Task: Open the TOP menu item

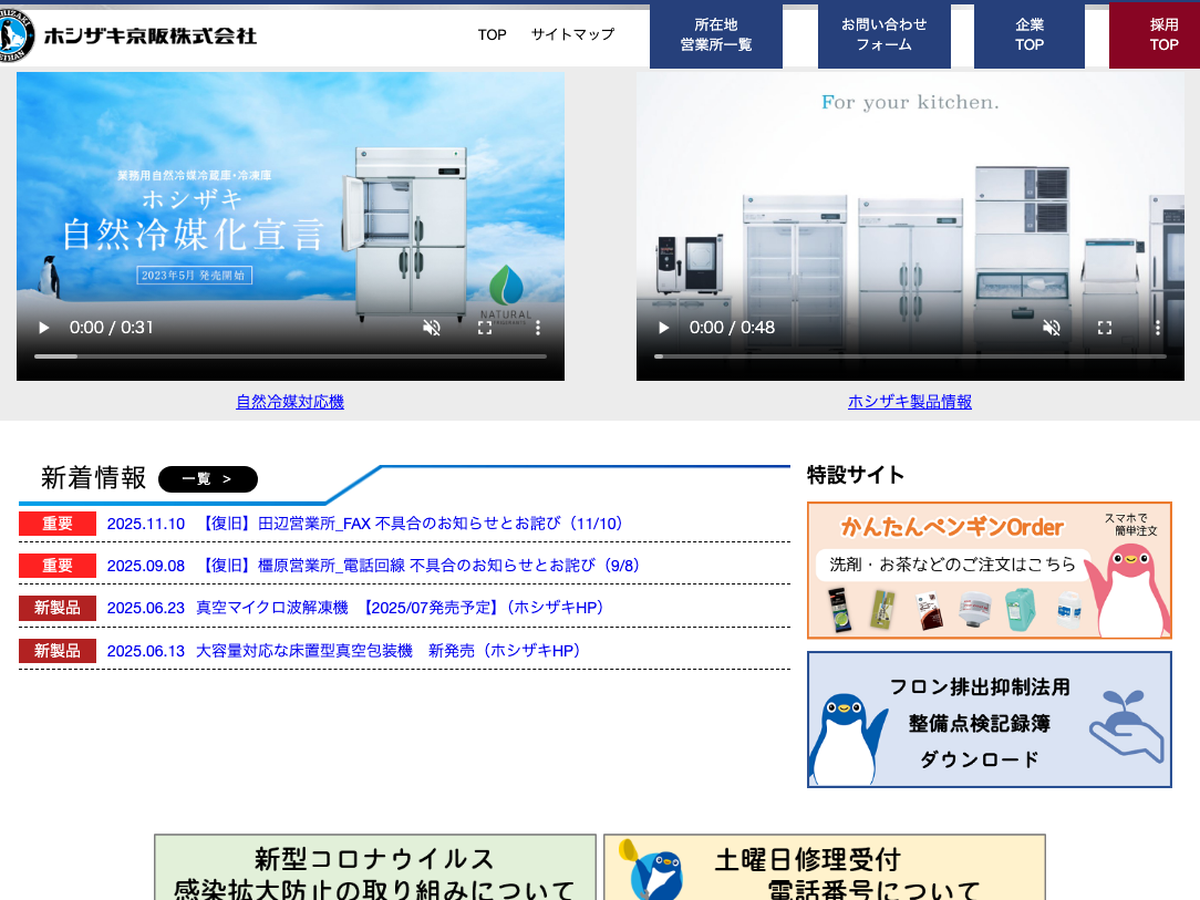Action: (x=492, y=35)
